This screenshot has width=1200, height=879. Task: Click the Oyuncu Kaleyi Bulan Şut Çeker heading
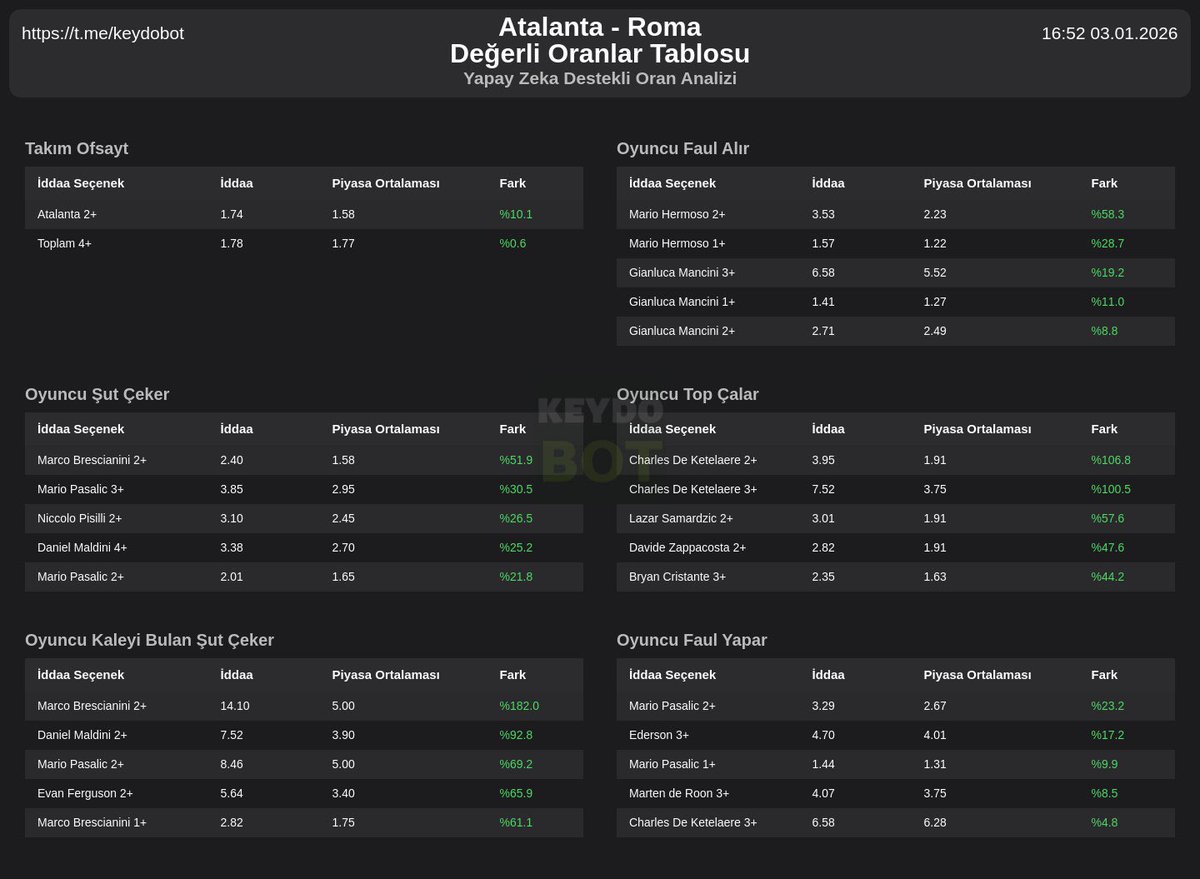pos(149,640)
